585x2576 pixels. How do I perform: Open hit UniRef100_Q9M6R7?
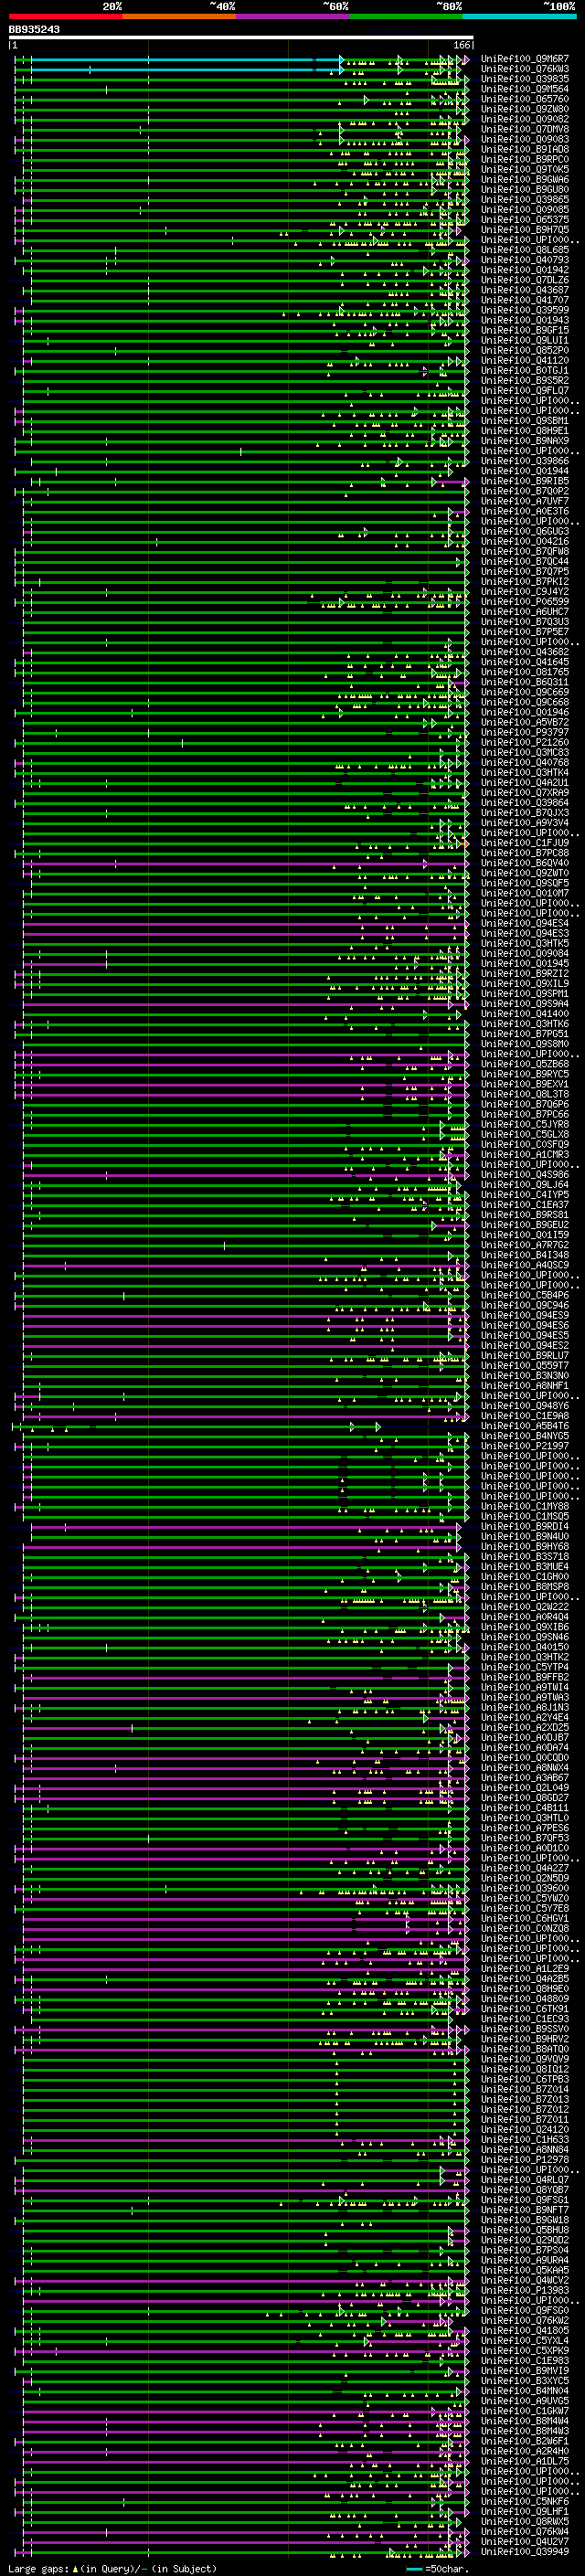click(x=525, y=59)
